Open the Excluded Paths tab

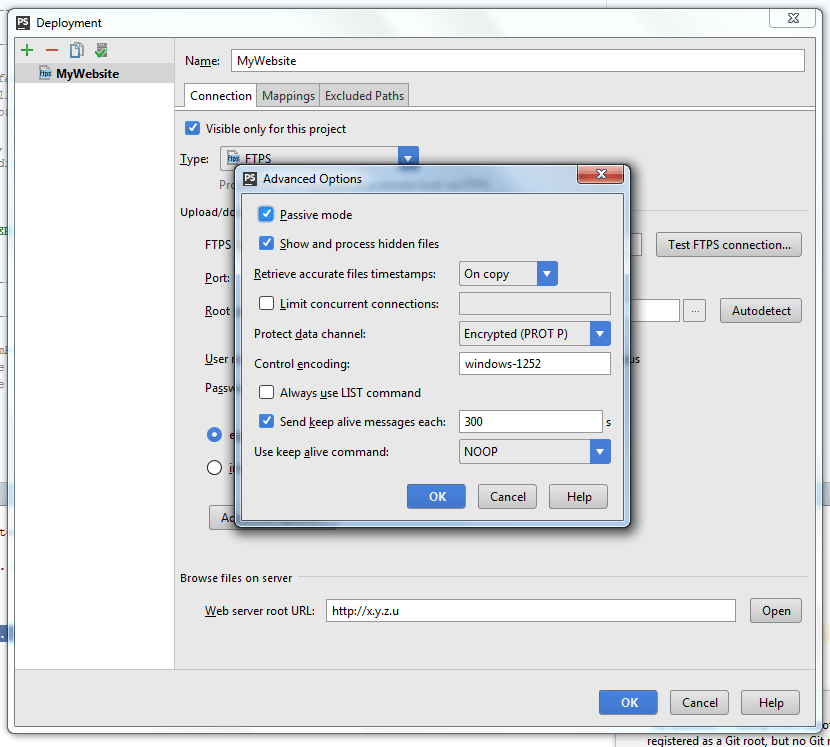364,96
